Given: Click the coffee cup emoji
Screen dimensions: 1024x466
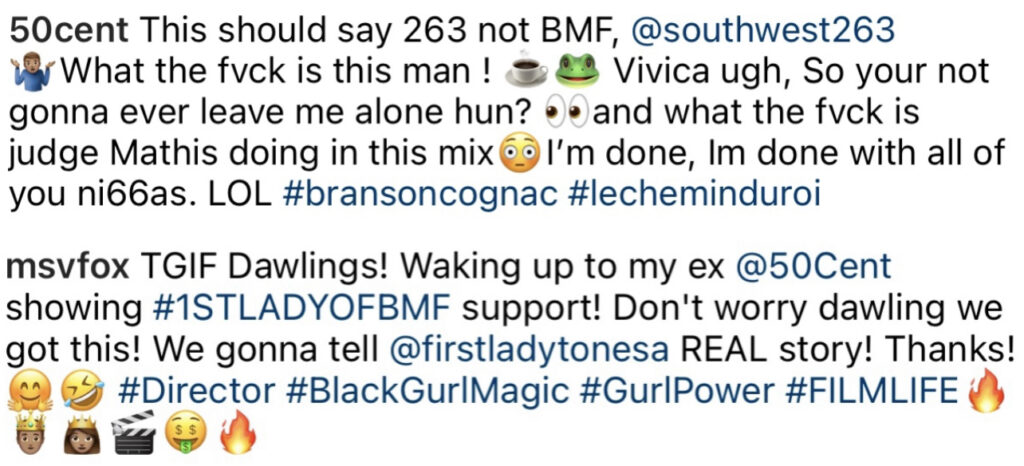Looking at the screenshot, I should click(x=526, y=72).
